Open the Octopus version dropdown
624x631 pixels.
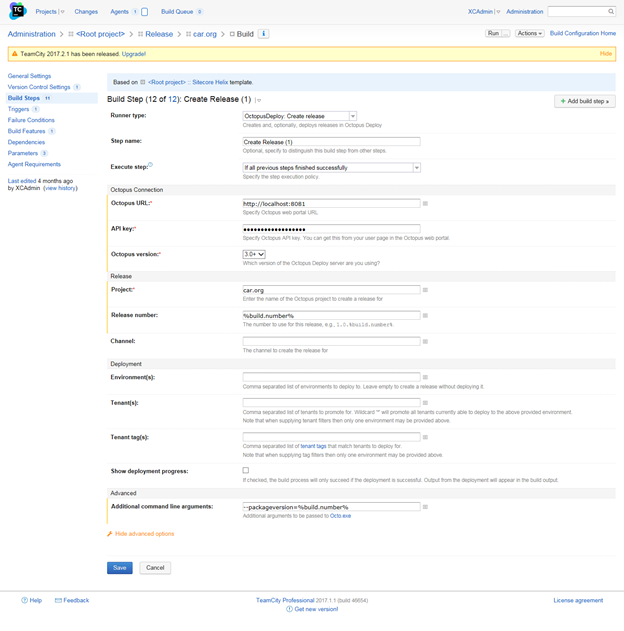click(254, 254)
